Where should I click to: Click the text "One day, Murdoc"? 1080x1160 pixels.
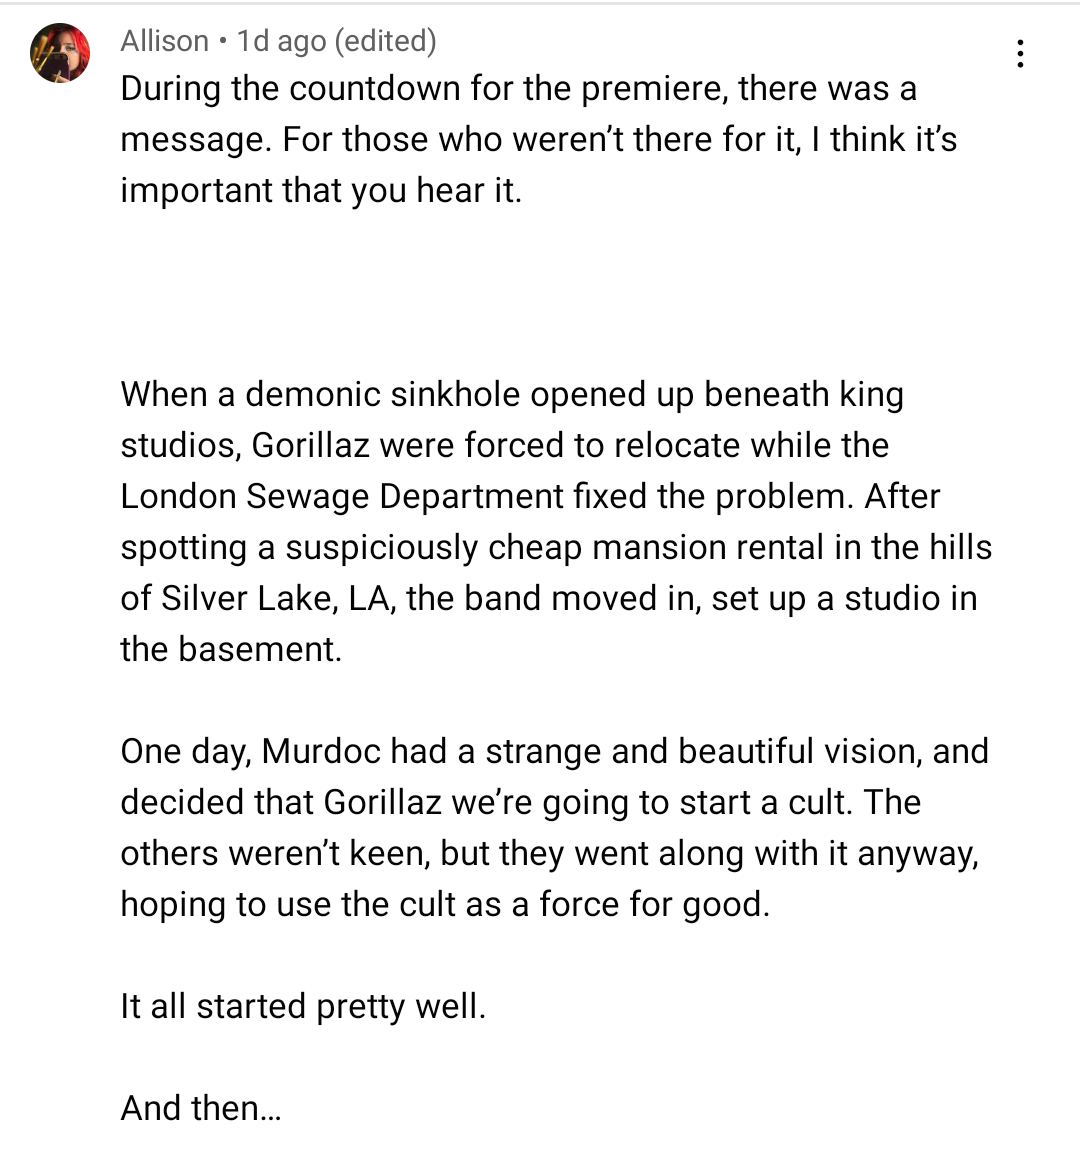[x=250, y=752]
